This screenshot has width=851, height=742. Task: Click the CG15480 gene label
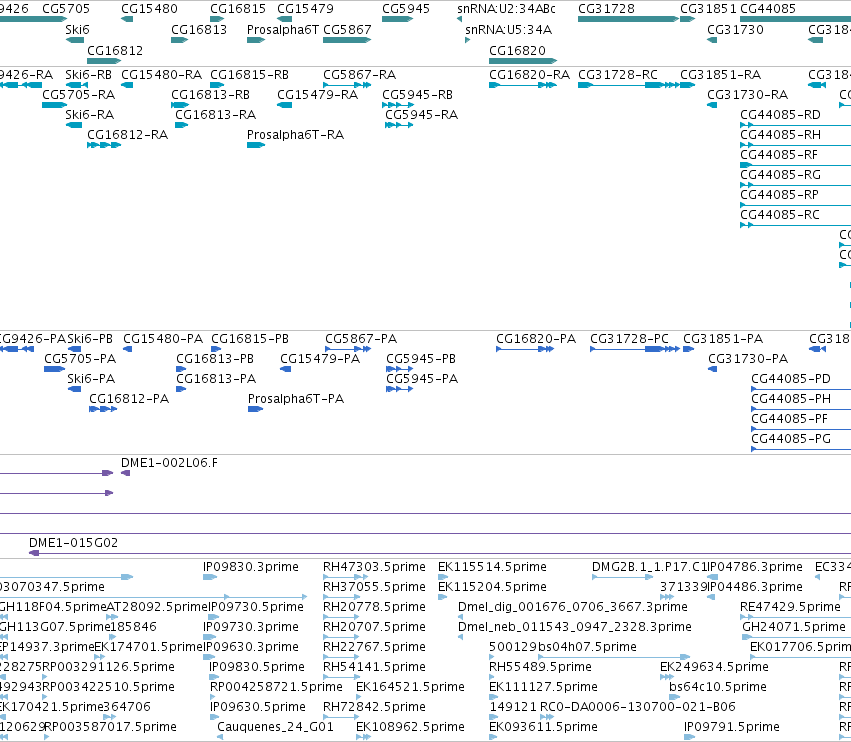pos(149,9)
